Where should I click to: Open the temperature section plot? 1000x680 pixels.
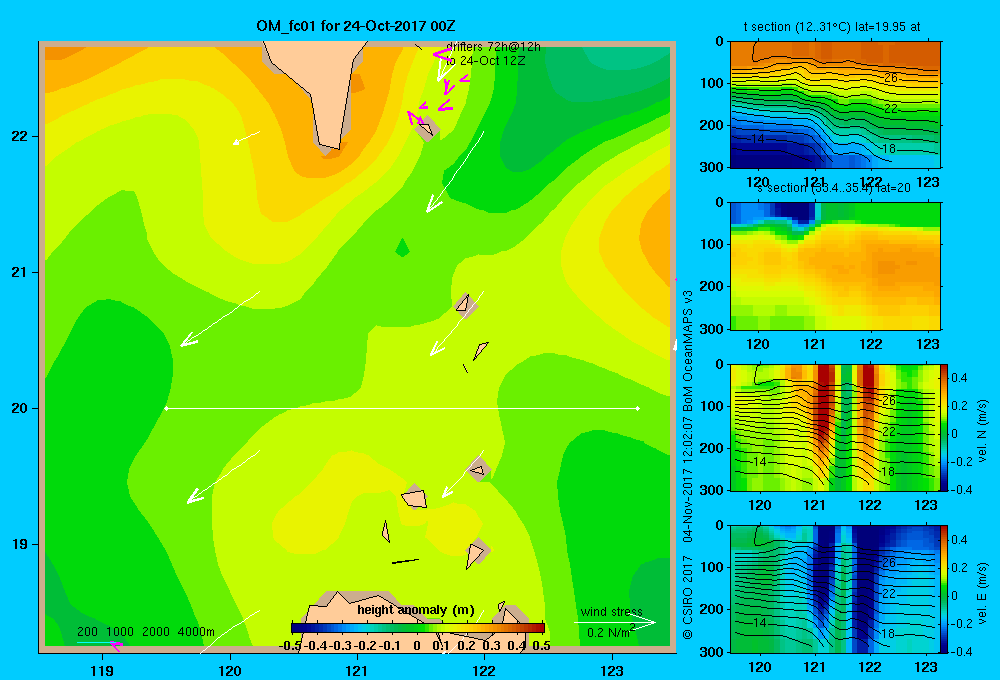pyautogui.click(x=835, y=105)
